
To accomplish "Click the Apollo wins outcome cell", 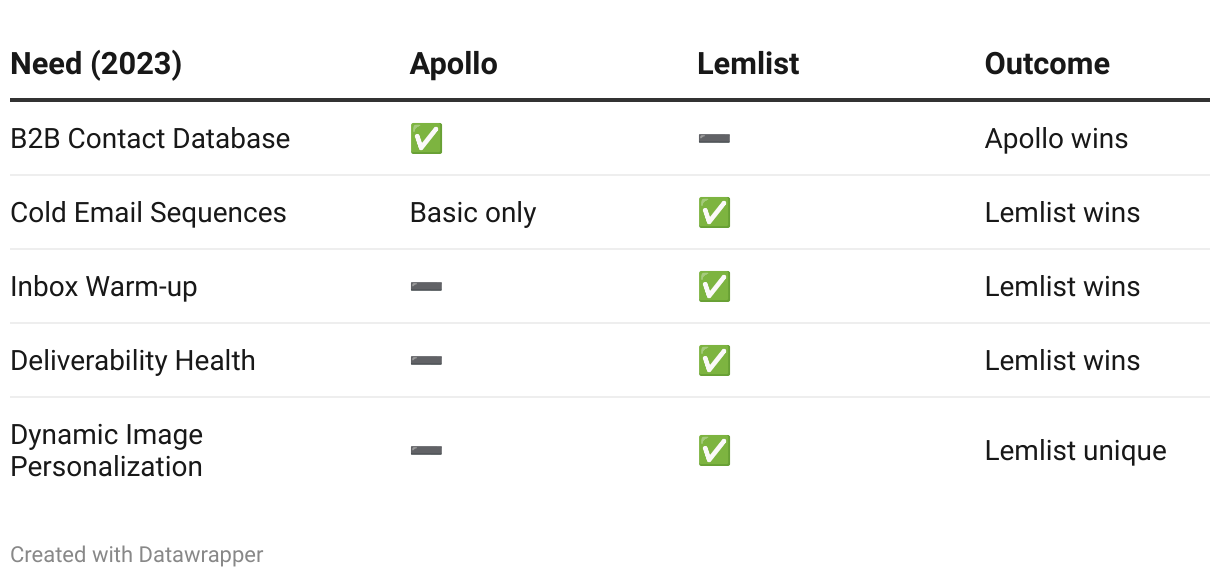I will (1056, 139).
